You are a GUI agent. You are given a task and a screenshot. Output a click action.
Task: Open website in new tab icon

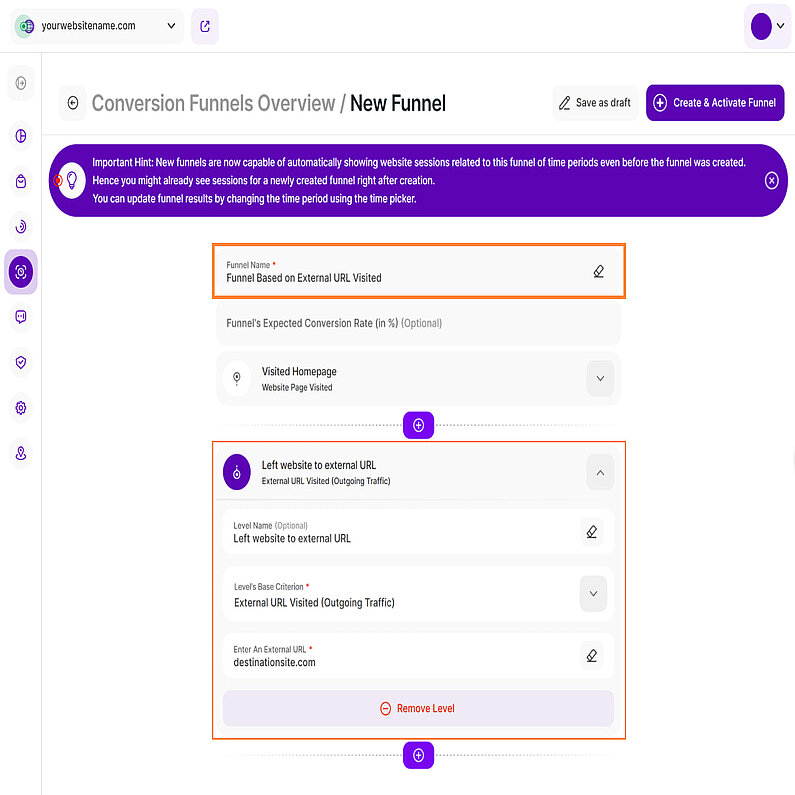pos(204,26)
